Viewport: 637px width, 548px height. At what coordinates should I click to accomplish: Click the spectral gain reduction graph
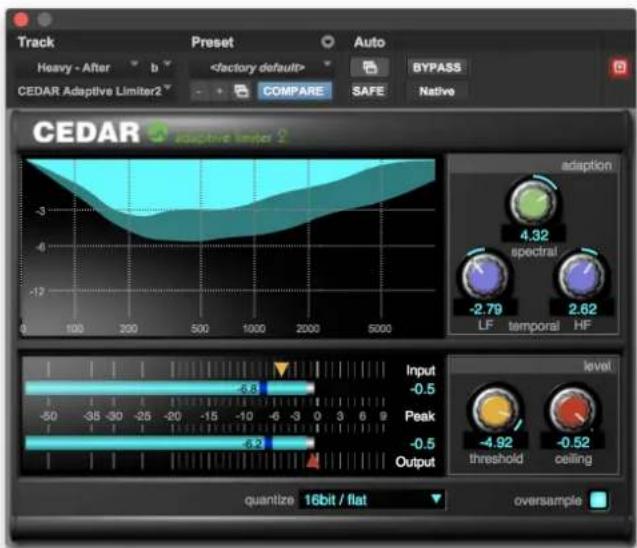tap(231, 247)
